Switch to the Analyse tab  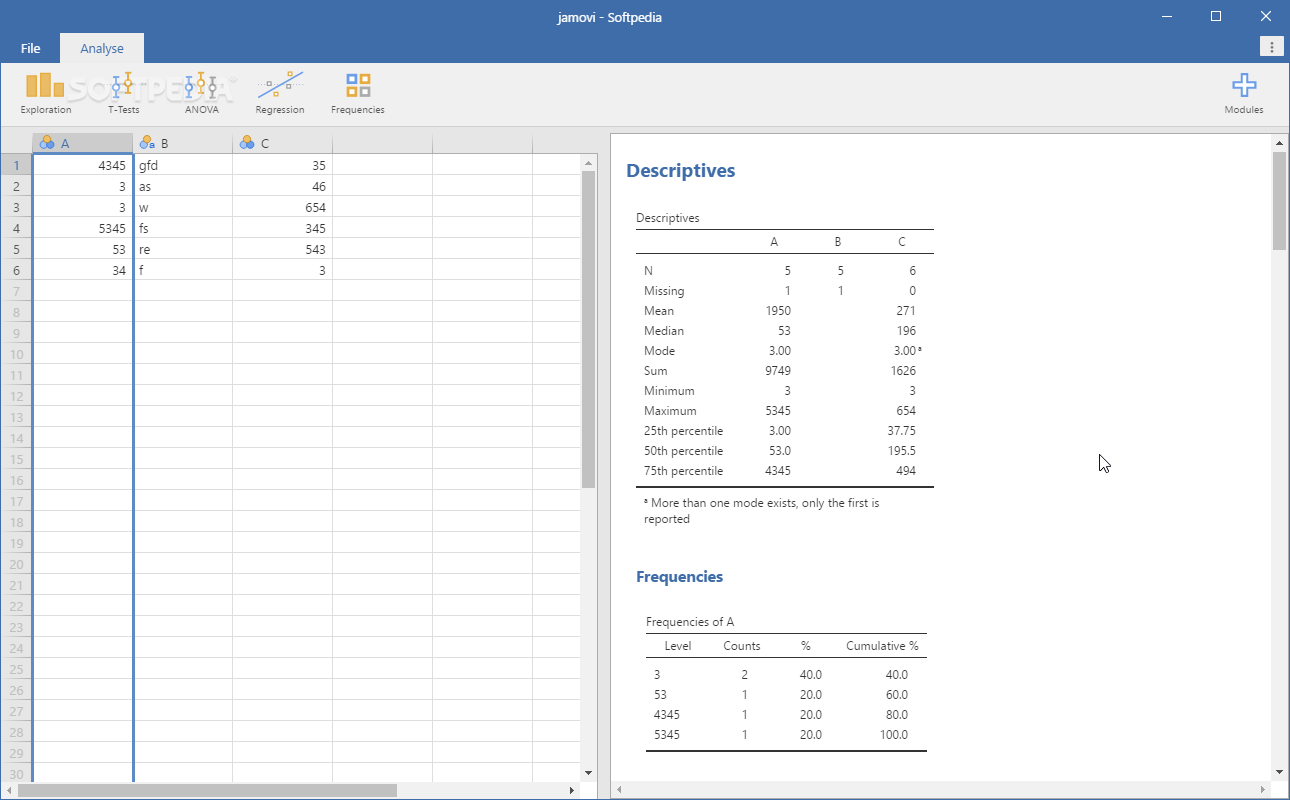coord(102,48)
